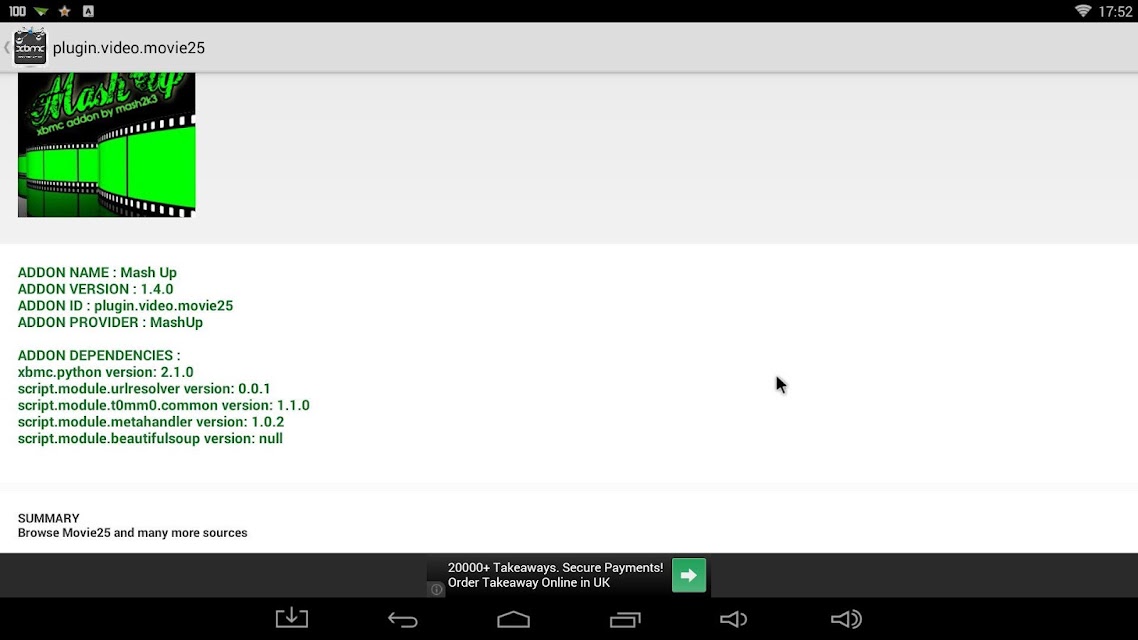1138x640 pixels.
Task: Tap the keyboard A notification icon
Action: (88, 11)
